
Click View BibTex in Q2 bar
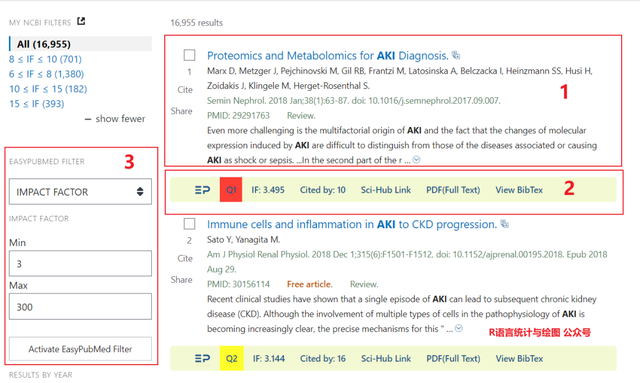point(519,359)
